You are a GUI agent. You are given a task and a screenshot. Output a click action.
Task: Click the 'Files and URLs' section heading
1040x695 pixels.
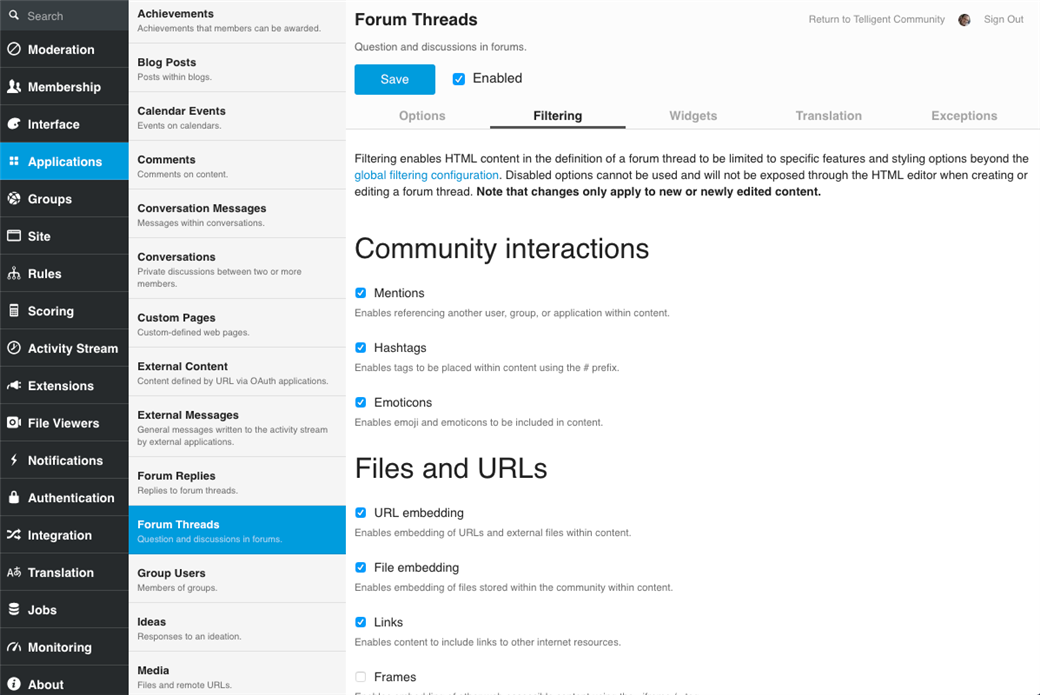coord(451,468)
